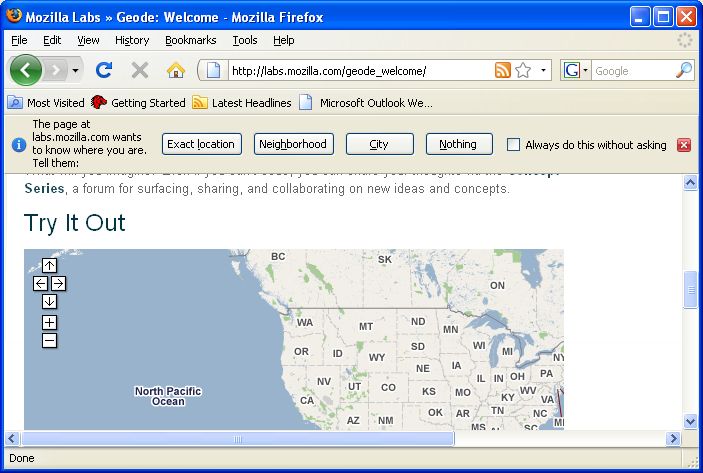
Task: Open the History menu
Action: [132, 40]
